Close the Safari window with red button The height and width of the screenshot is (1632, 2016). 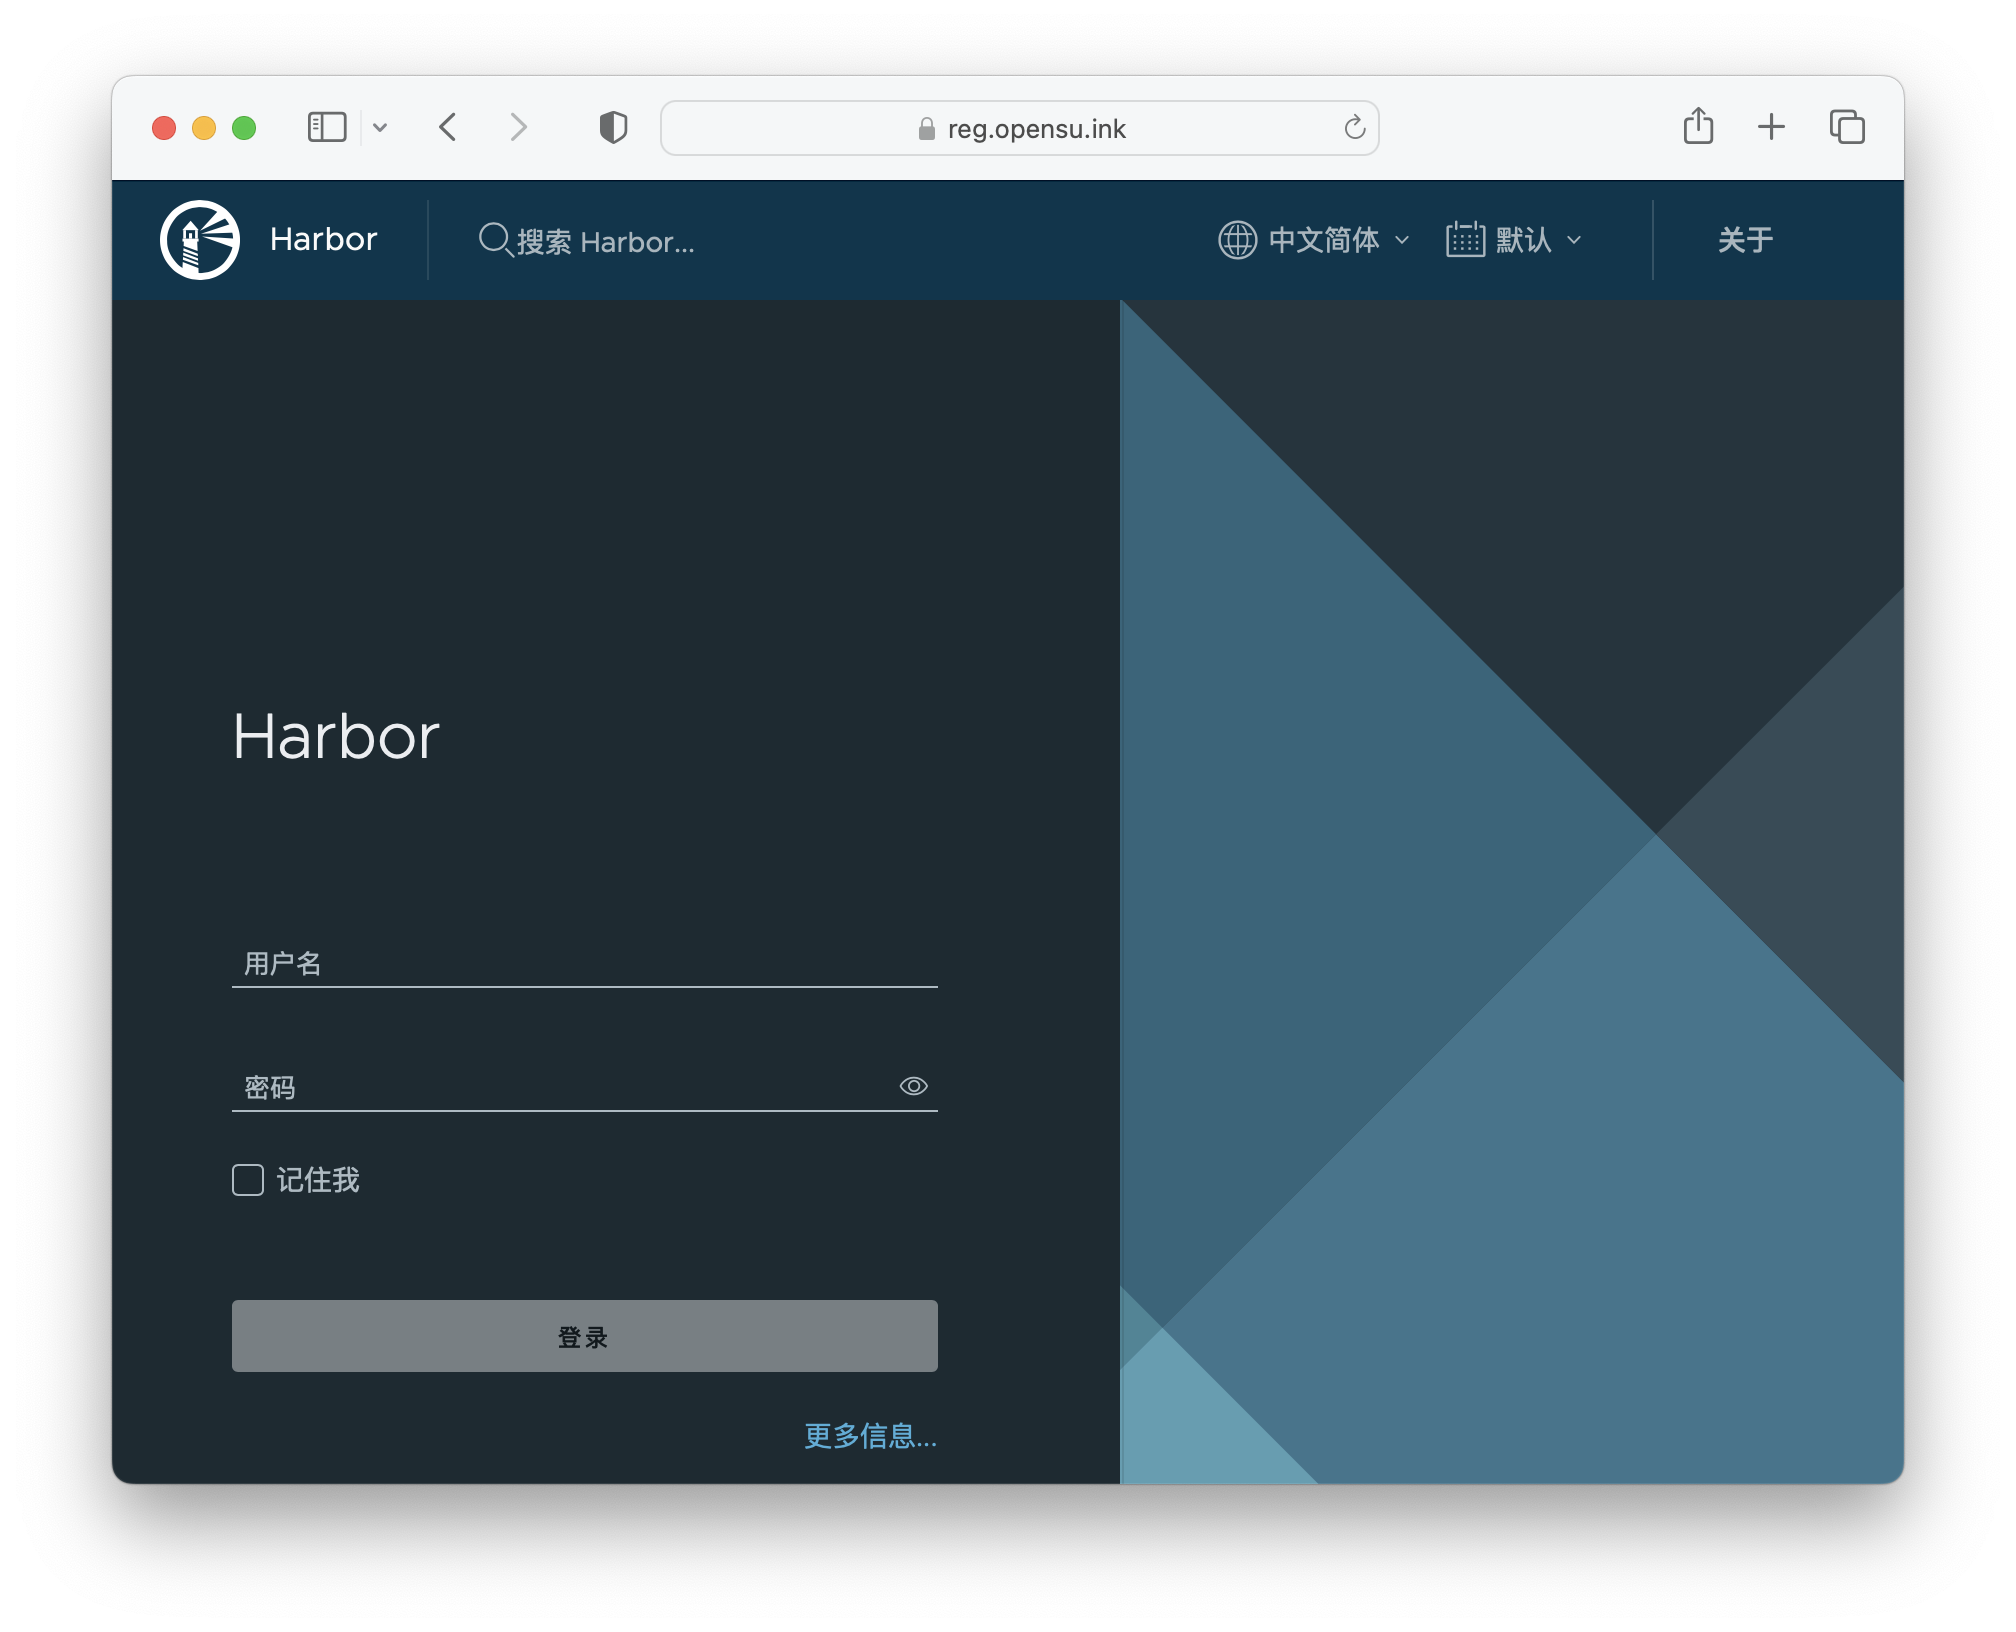(164, 128)
